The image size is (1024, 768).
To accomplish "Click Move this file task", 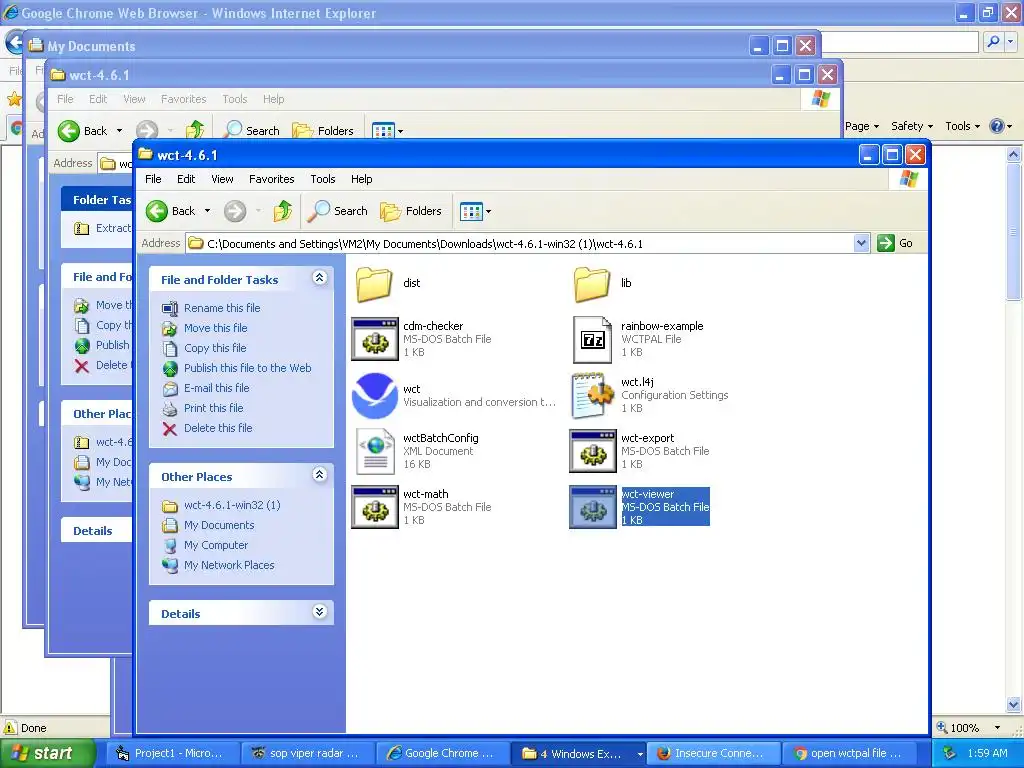I will (216, 328).
